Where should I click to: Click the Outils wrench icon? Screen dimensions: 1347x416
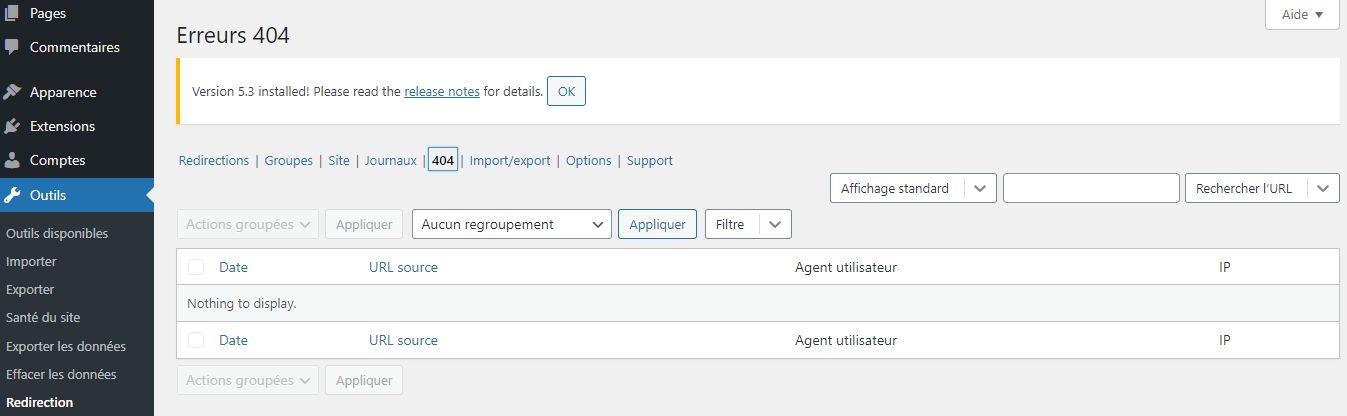pos(12,195)
